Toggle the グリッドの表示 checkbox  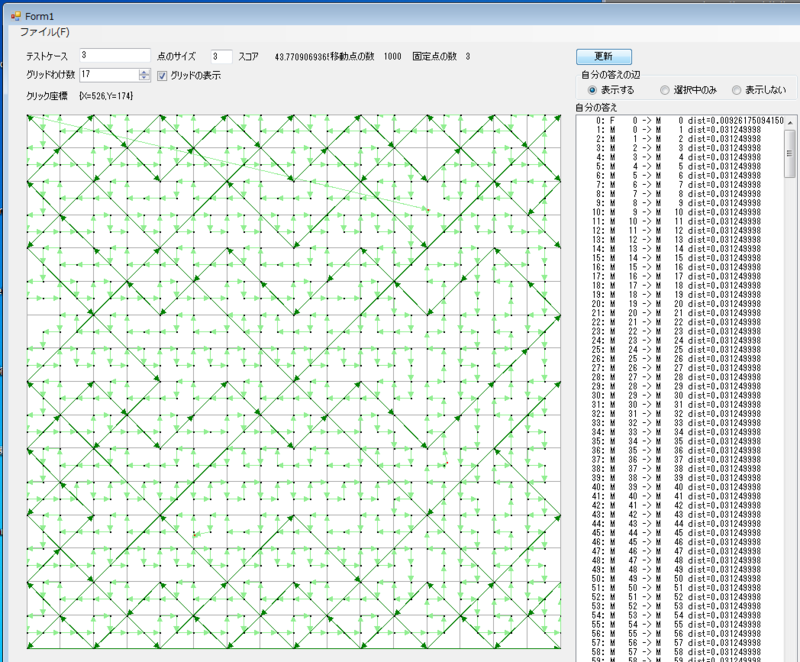point(162,76)
